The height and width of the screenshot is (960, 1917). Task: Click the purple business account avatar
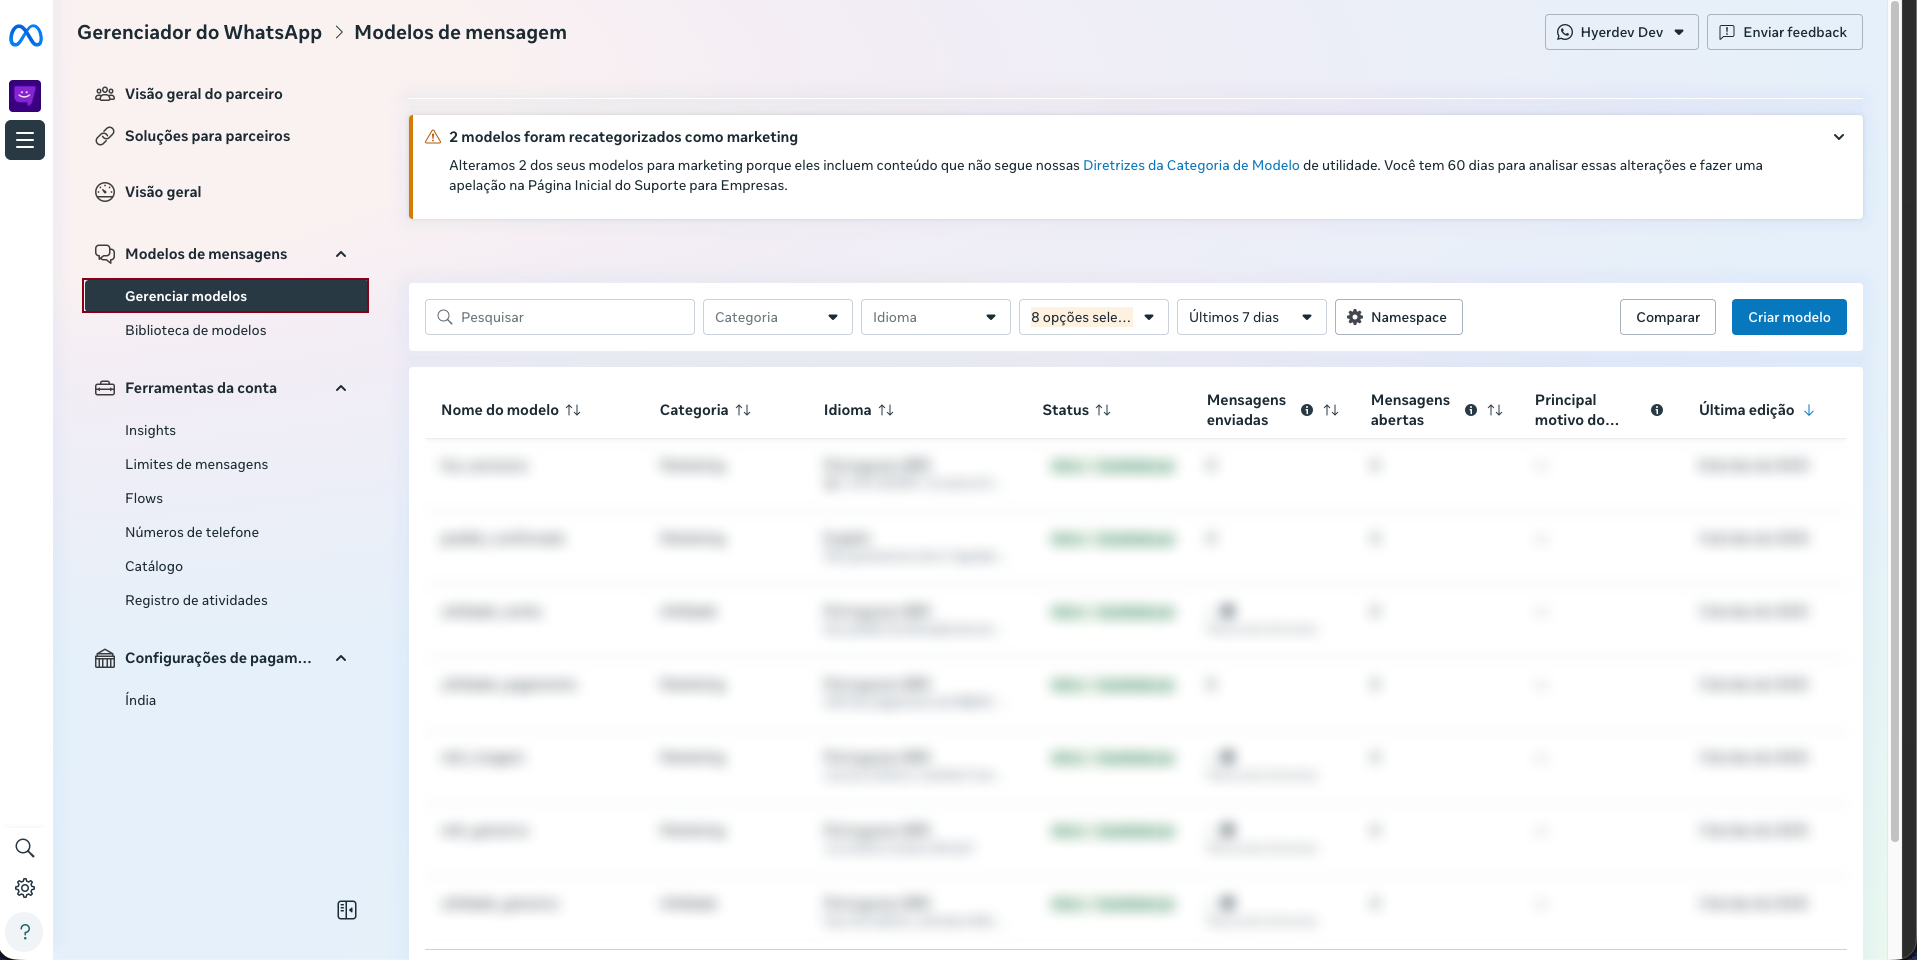point(25,96)
